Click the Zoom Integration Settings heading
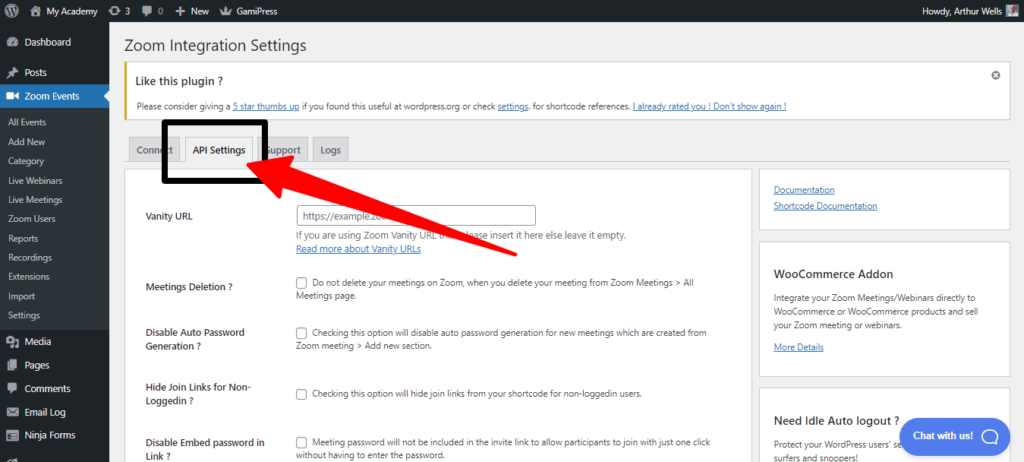This screenshot has height=462, width=1024. [215, 46]
